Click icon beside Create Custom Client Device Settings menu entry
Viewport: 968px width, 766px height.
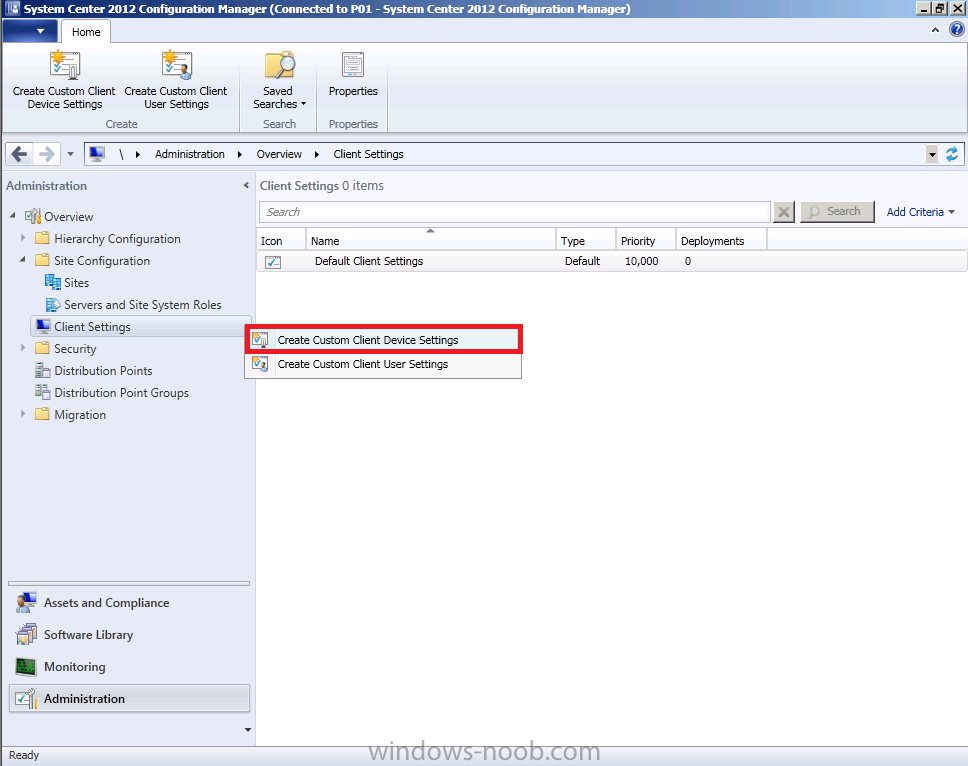point(260,340)
